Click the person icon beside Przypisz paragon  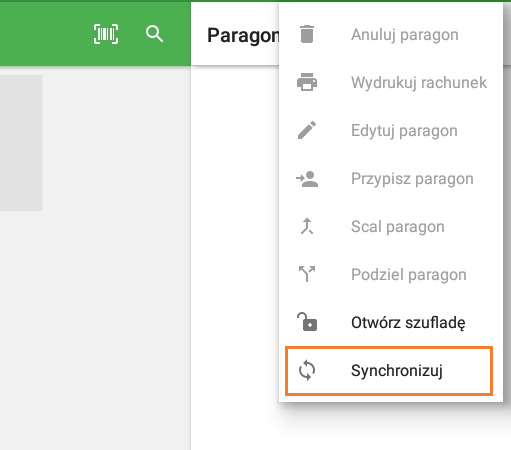307,179
